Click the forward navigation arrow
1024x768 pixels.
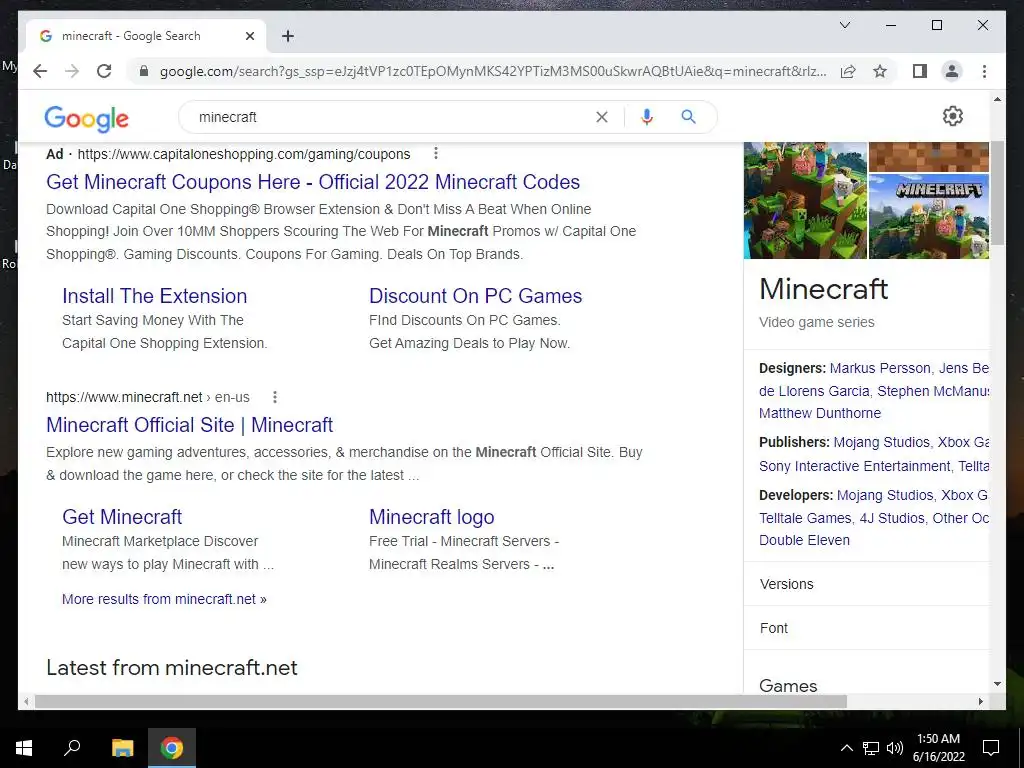(72, 71)
